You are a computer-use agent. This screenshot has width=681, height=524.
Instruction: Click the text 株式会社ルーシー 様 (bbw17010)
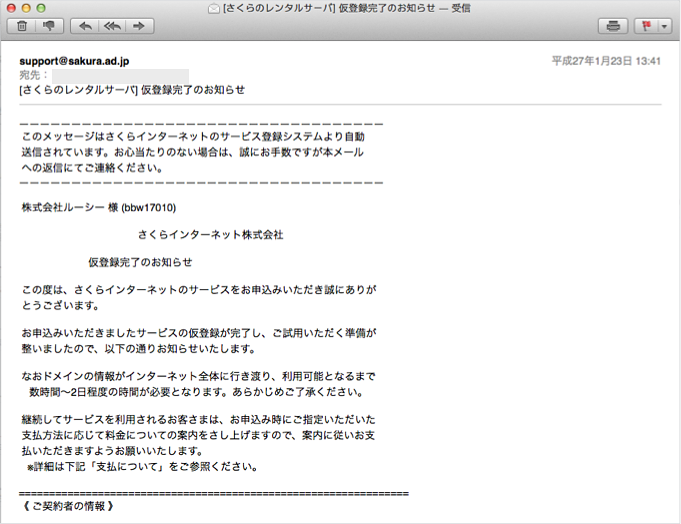coord(99,208)
